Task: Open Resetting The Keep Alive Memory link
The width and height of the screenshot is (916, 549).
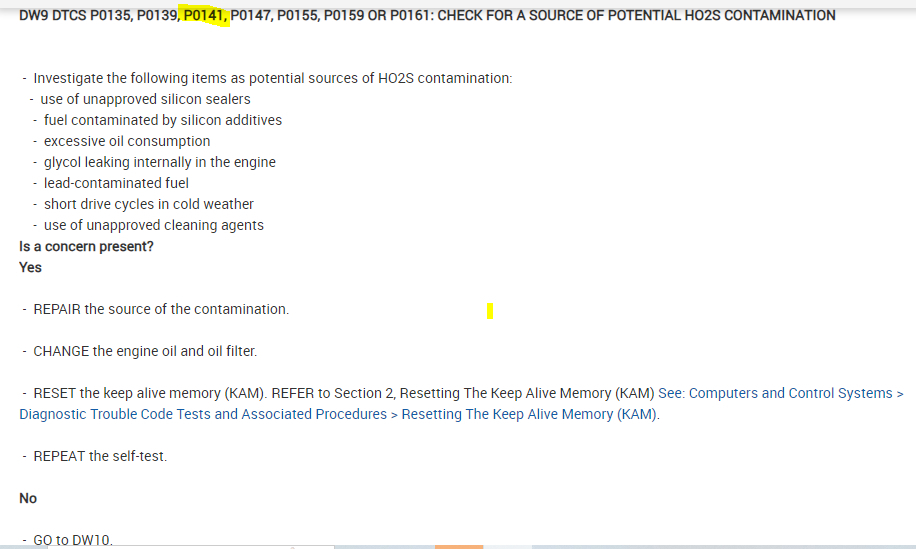Action: [529, 414]
